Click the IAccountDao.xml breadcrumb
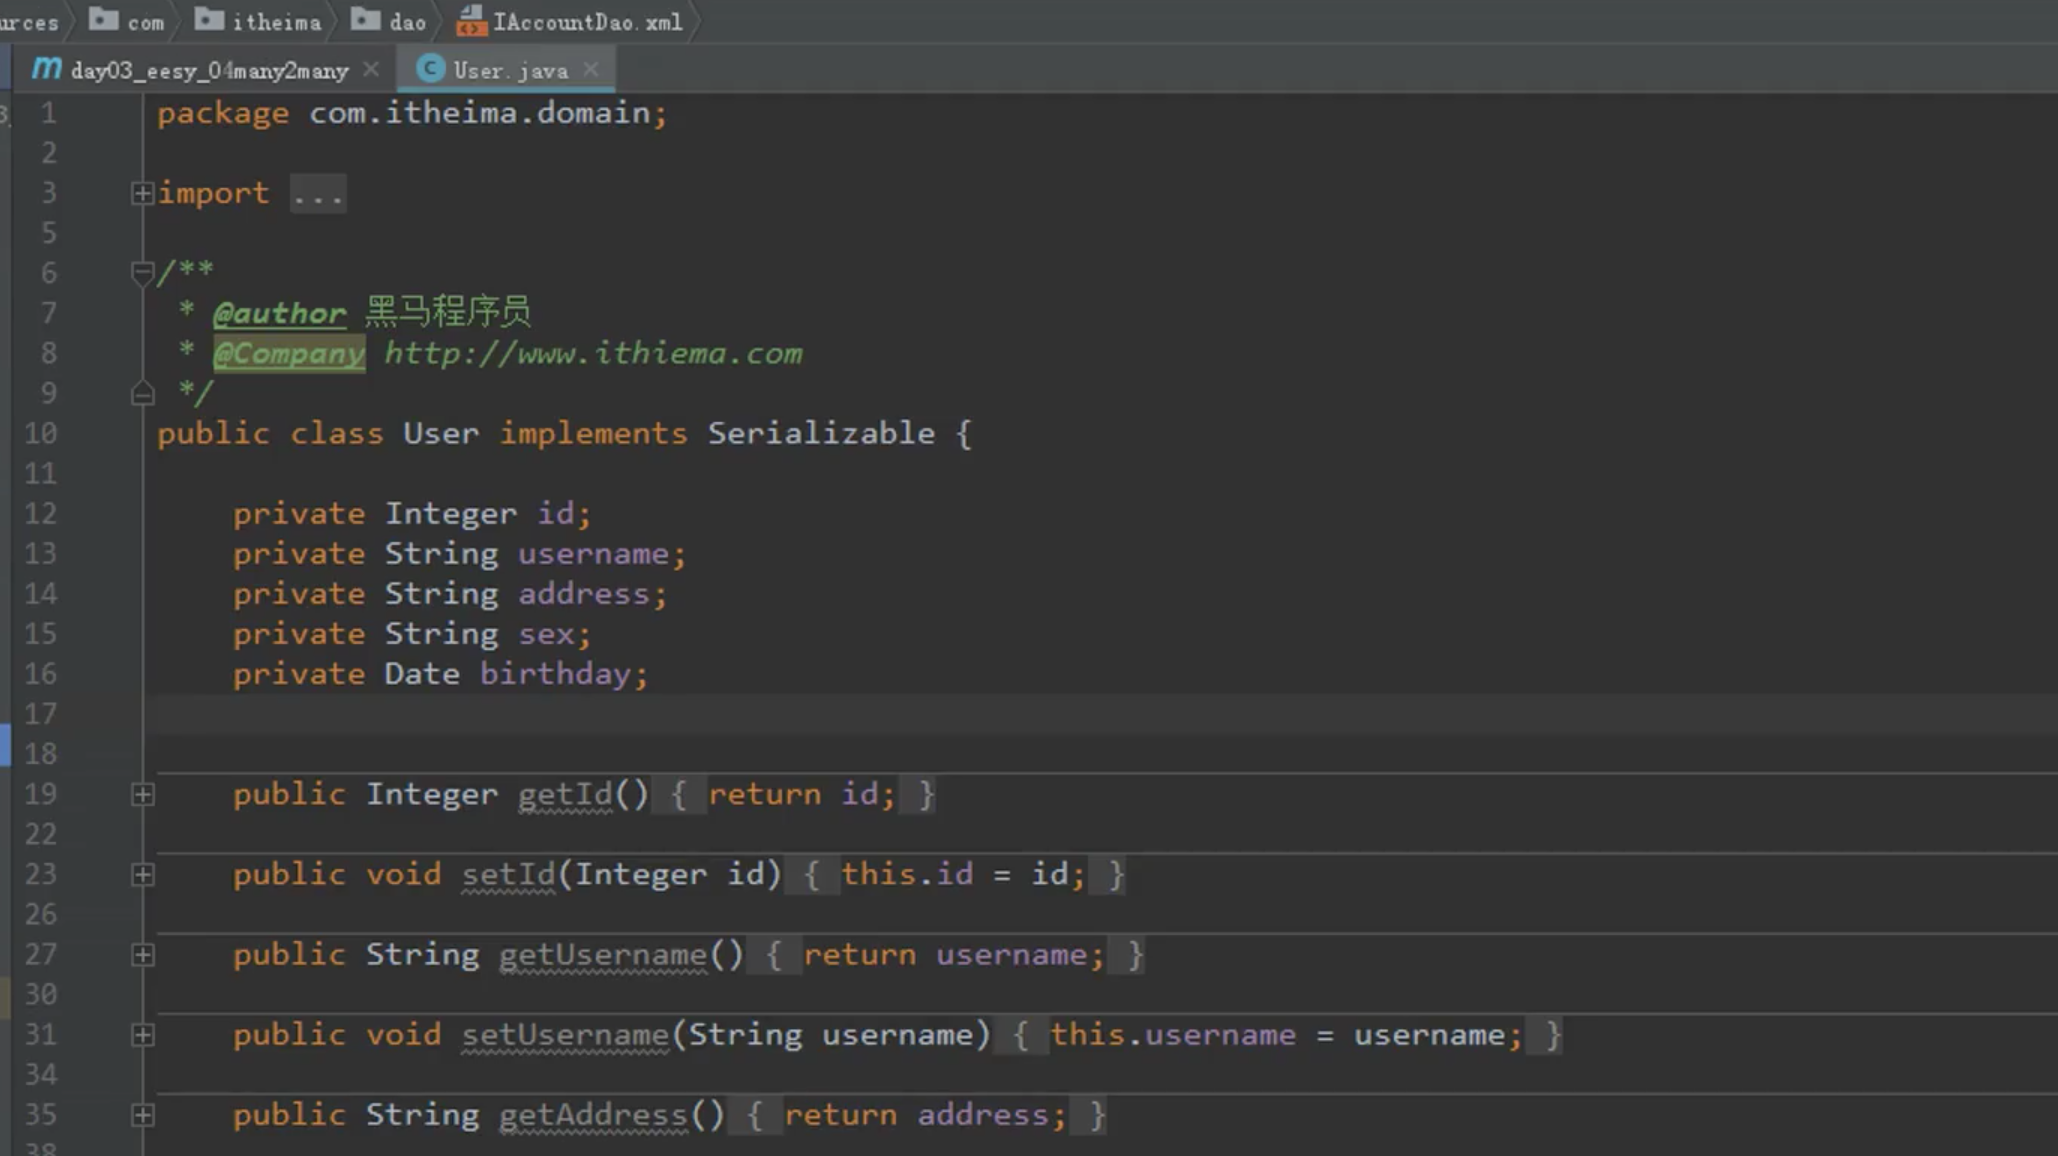This screenshot has height=1156, width=2058. 586,22
